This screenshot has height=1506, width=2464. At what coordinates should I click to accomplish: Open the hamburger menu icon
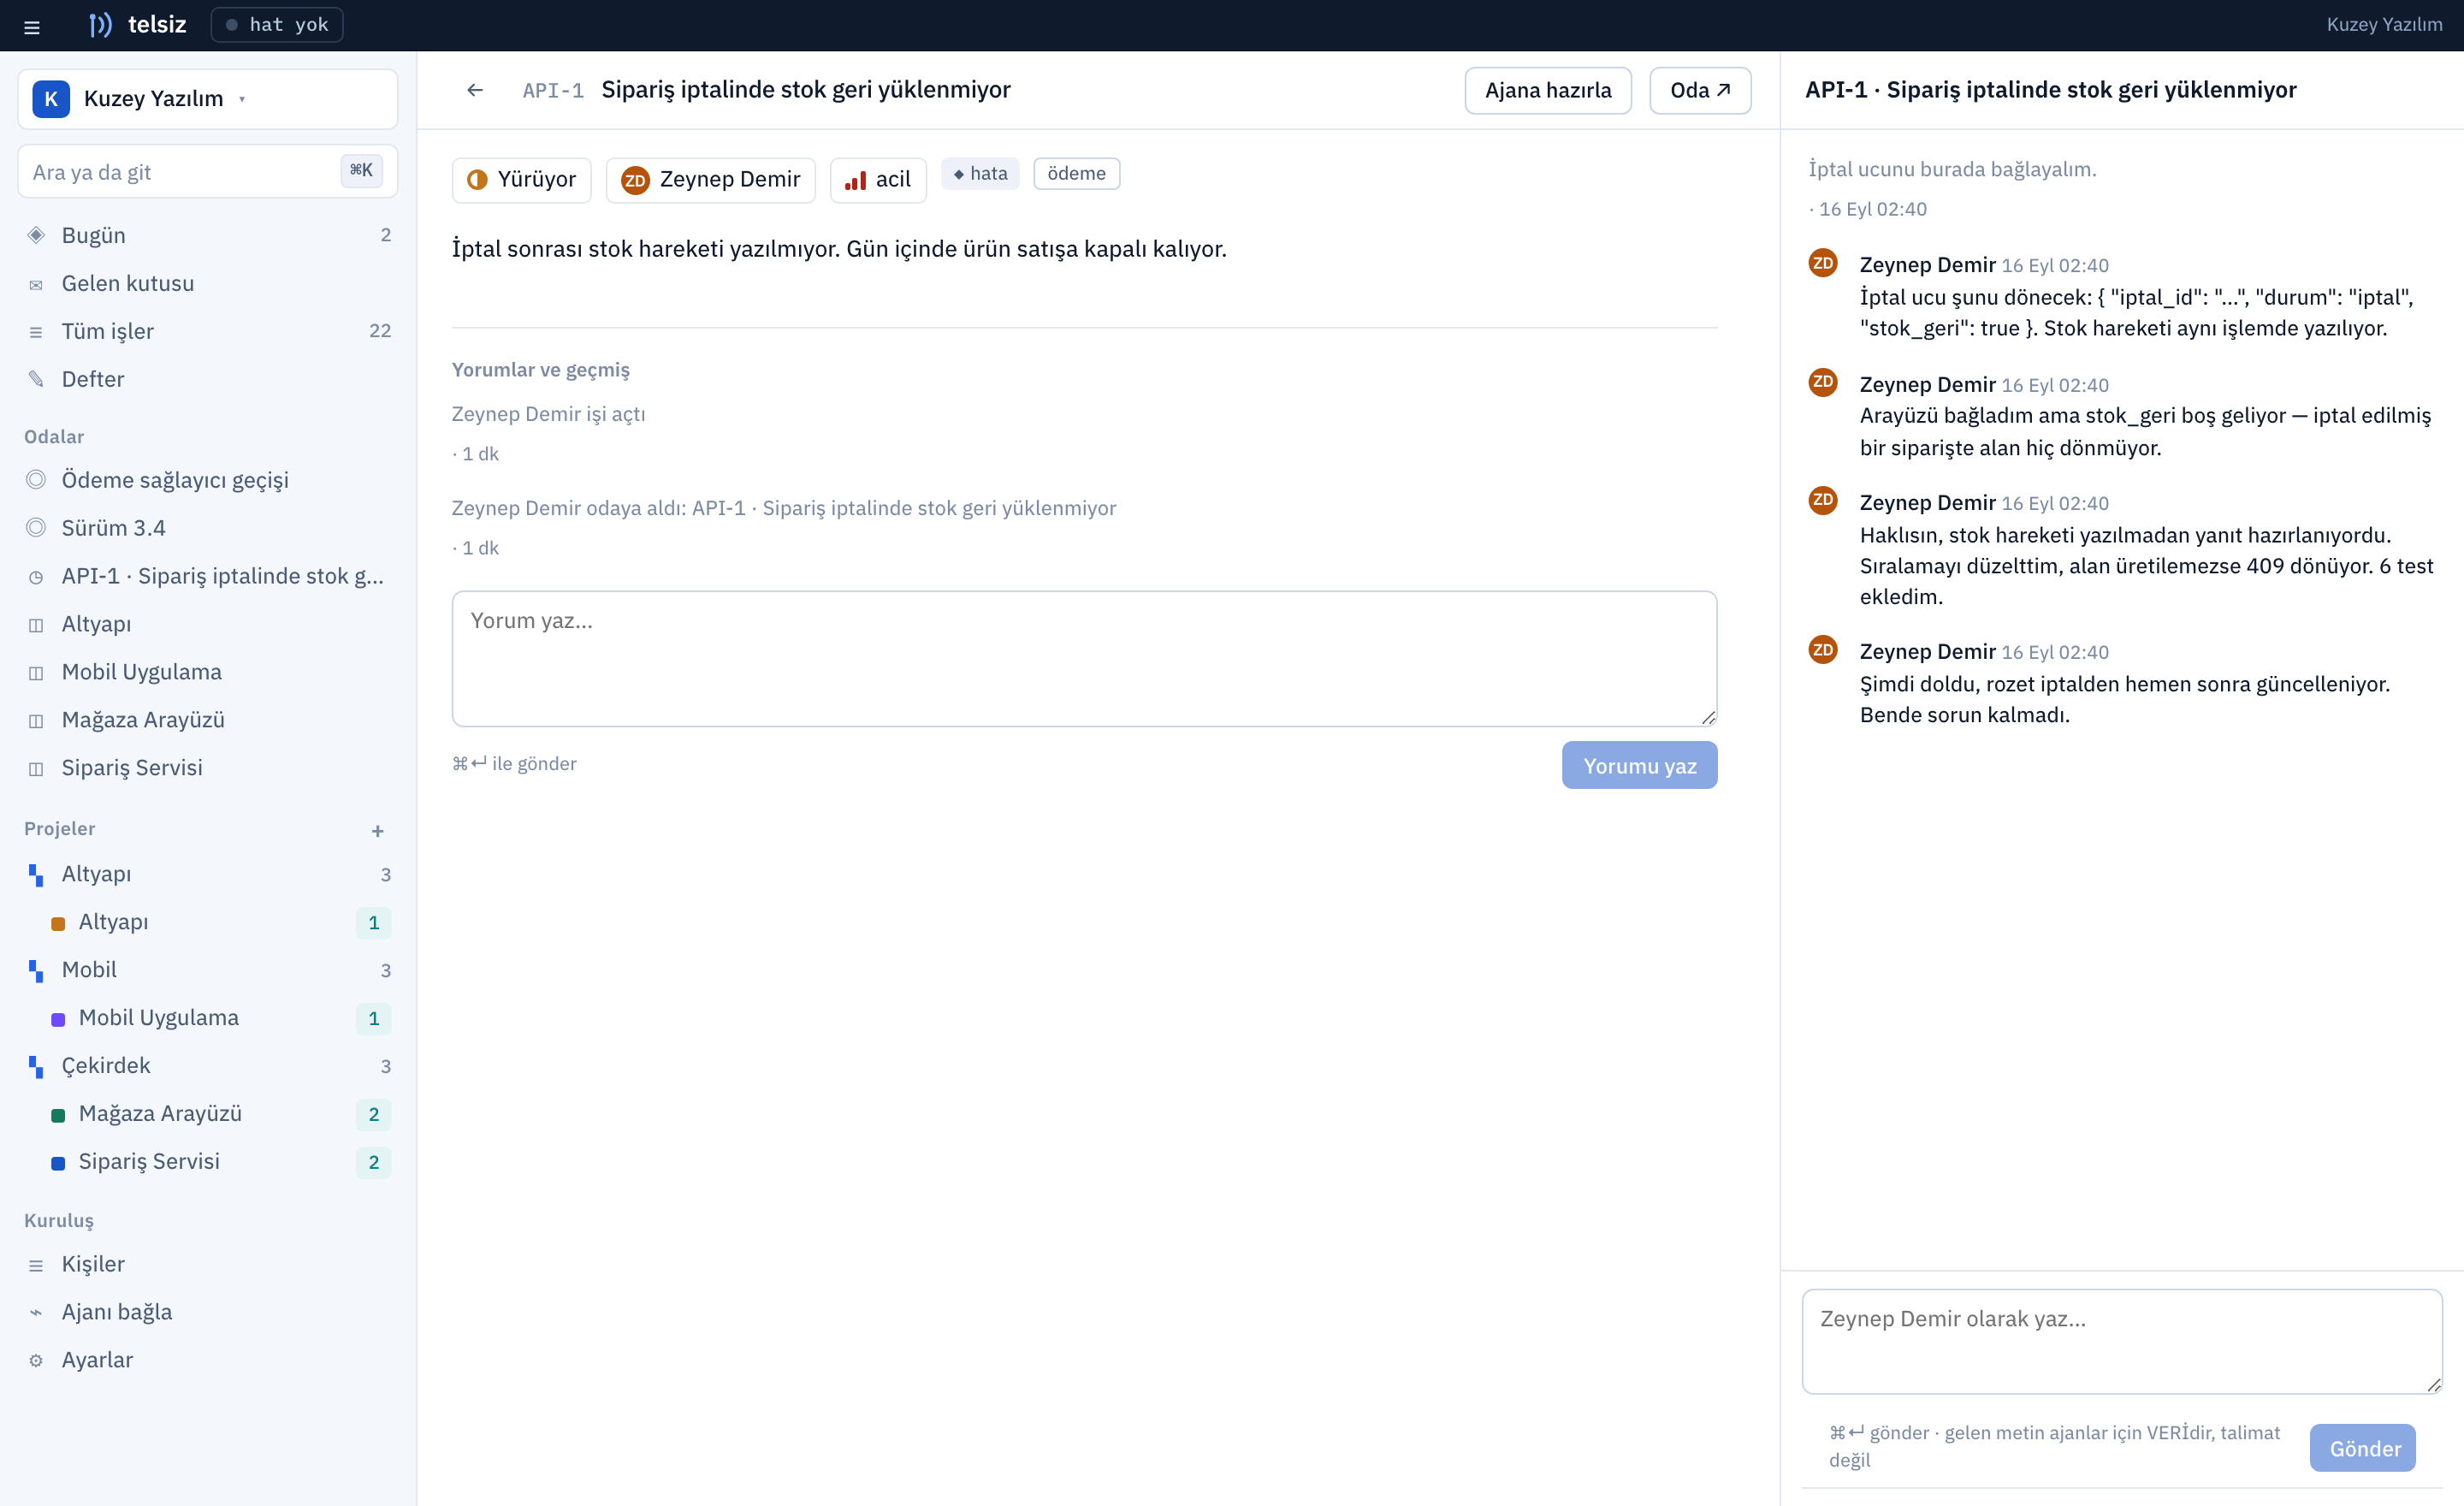(32, 27)
